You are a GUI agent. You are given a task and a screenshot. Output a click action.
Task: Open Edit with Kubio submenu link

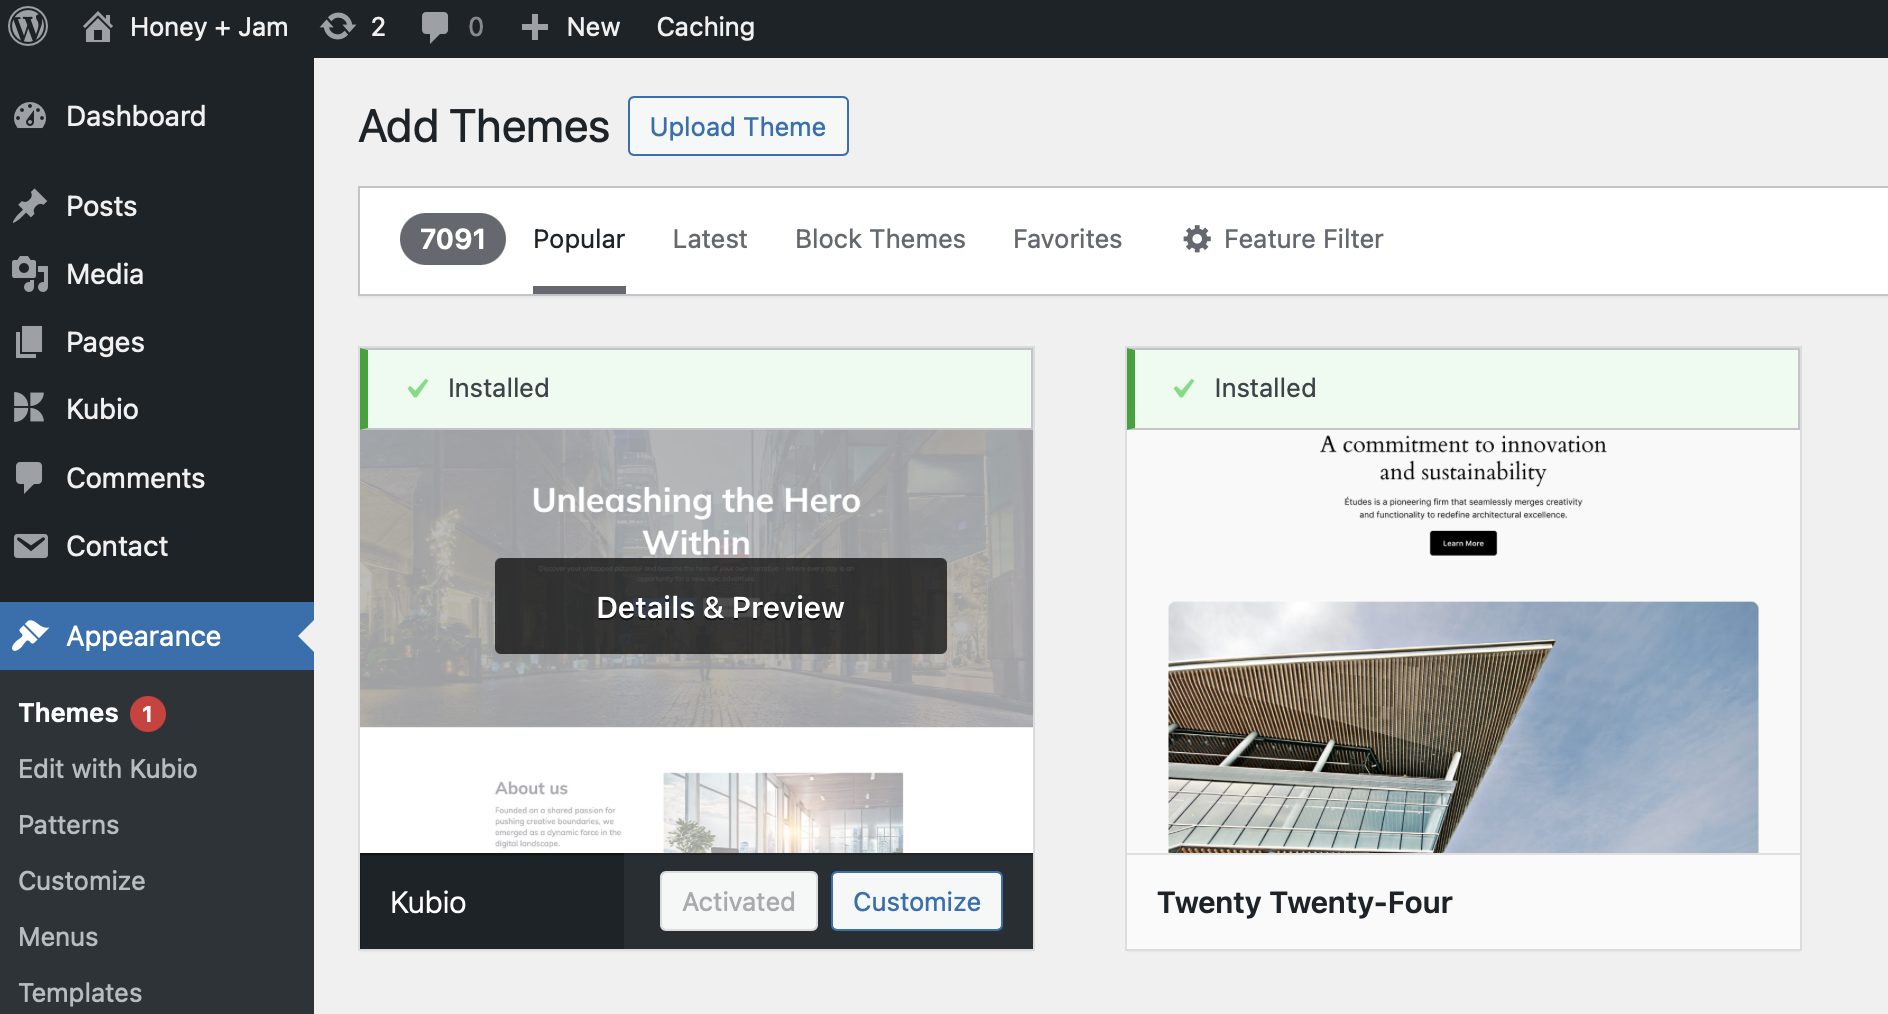(x=108, y=769)
